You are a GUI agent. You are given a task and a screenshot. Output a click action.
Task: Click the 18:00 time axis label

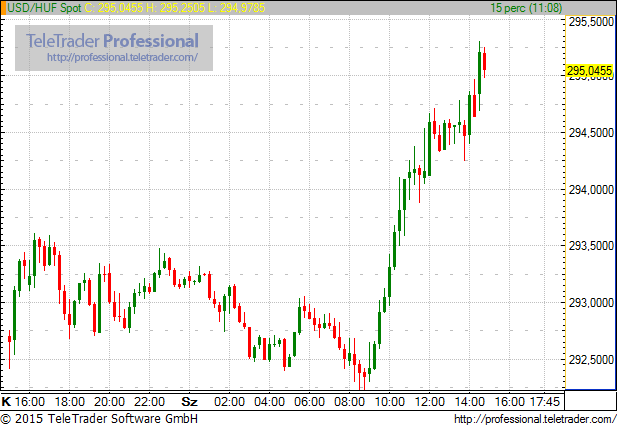pos(70,402)
